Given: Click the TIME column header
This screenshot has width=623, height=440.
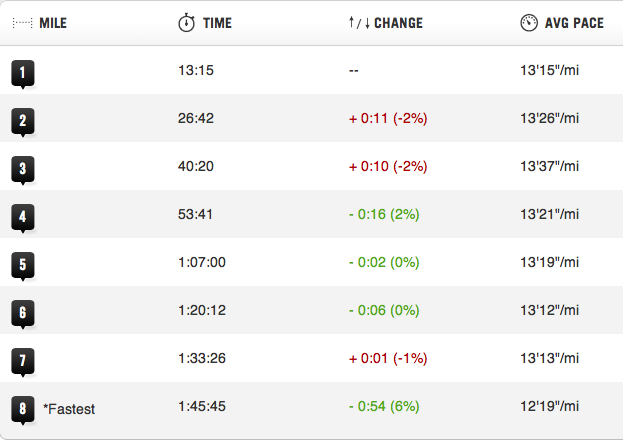Looking at the screenshot, I should 217,23.
